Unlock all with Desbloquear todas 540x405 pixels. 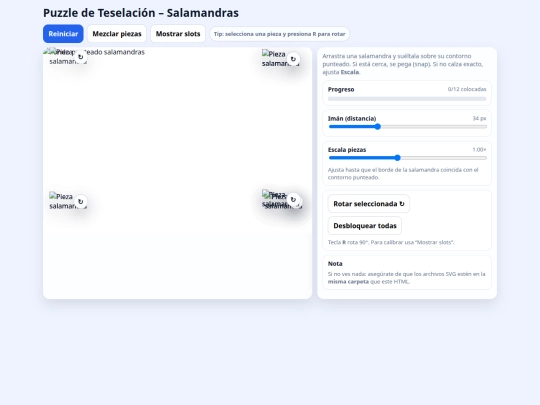coord(365,226)
